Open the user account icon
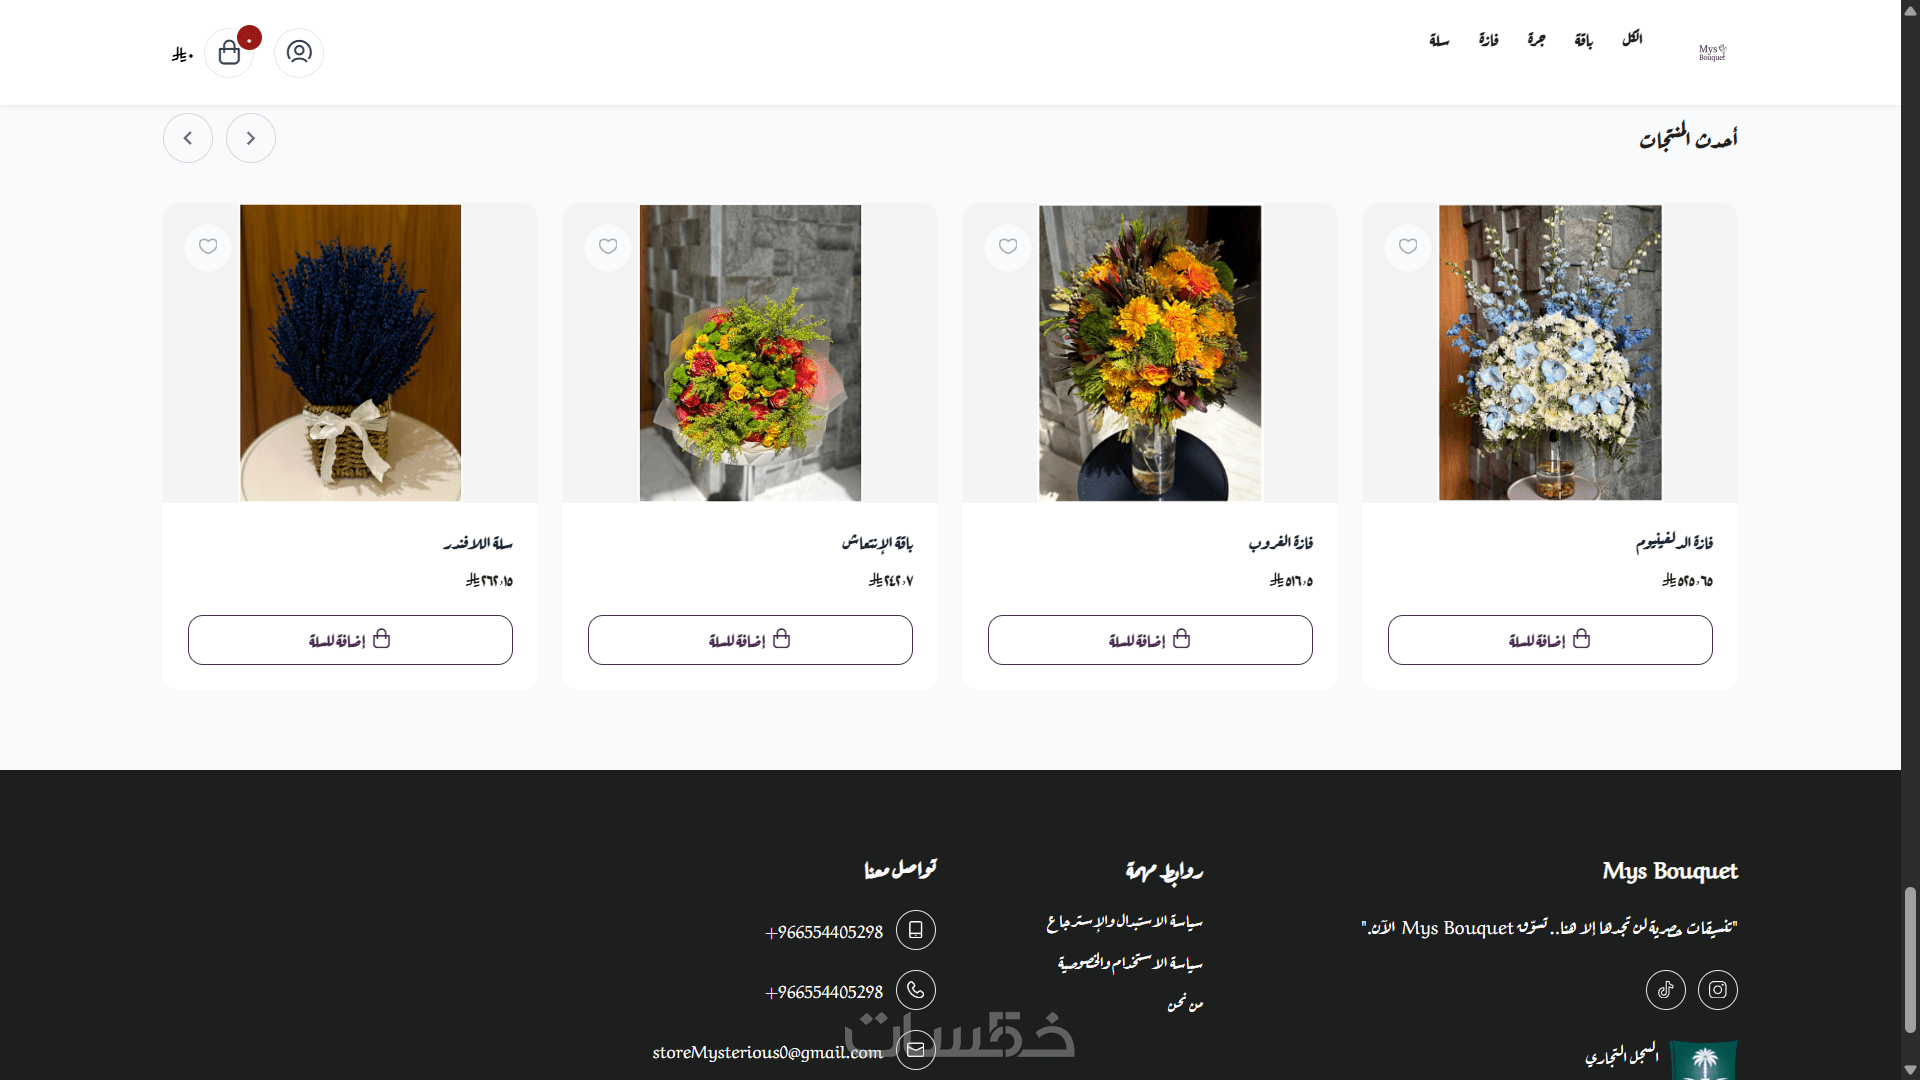 click(x=299, y=52)
